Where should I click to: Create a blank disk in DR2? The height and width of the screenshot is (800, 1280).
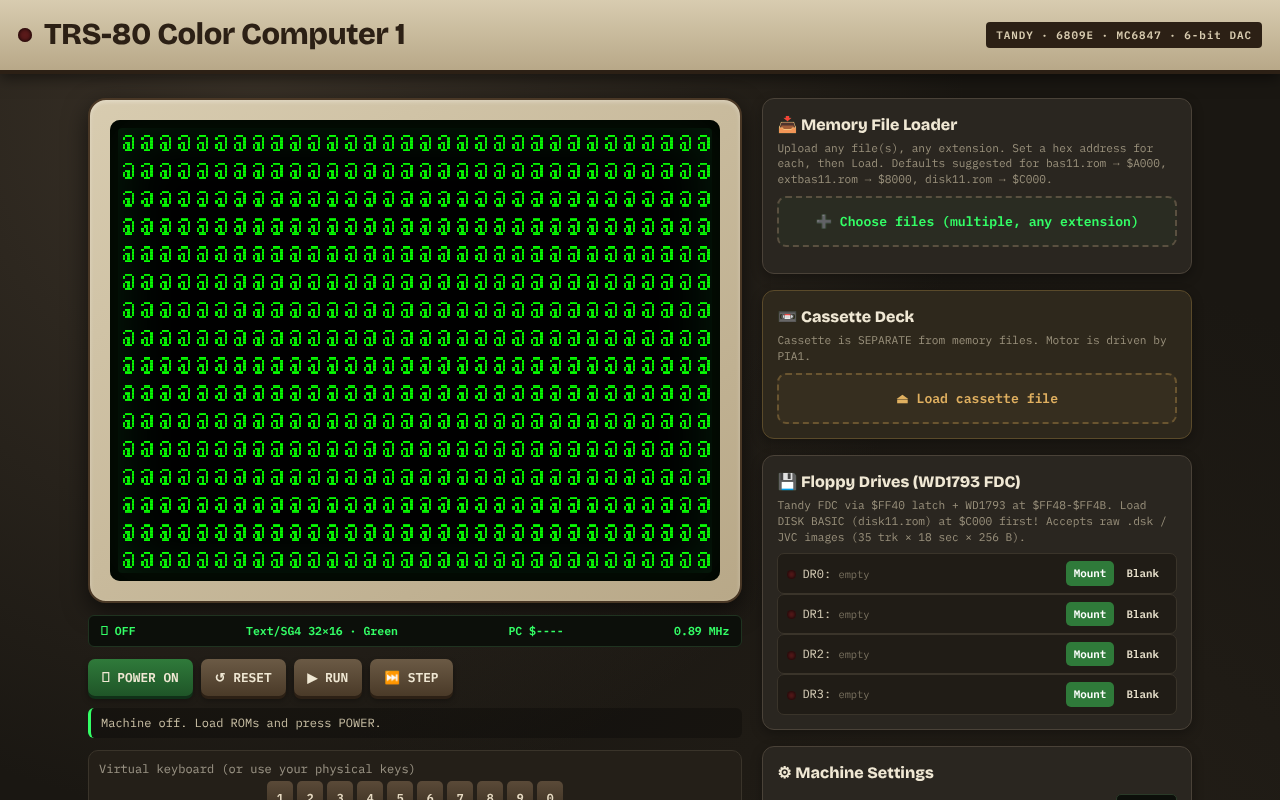tap(1143, 654)
